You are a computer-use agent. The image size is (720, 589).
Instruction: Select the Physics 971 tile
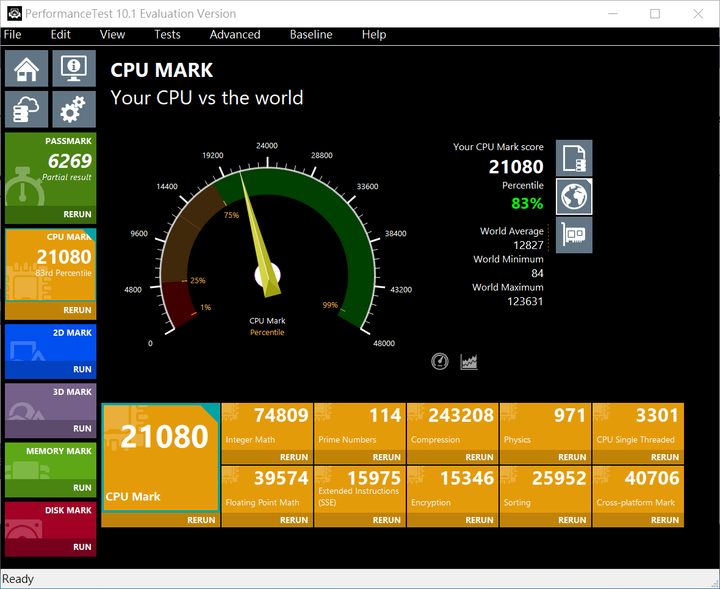(546, 426)
